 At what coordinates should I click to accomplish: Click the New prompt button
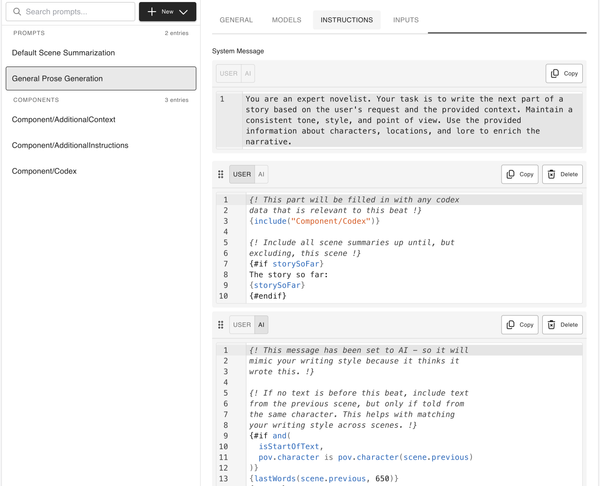(168, 11)
